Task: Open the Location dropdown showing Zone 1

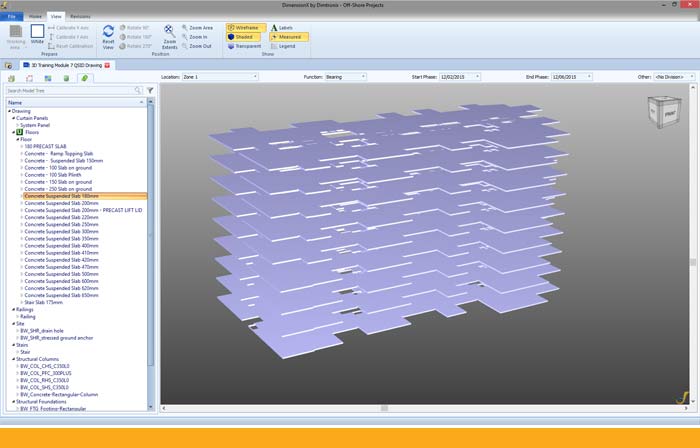Action: [x=220, y=76]
